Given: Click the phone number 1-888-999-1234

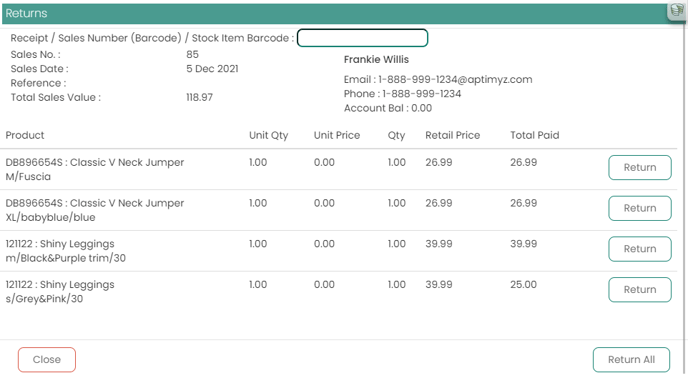Looking at the screenshot, I should tap(421, 94).
